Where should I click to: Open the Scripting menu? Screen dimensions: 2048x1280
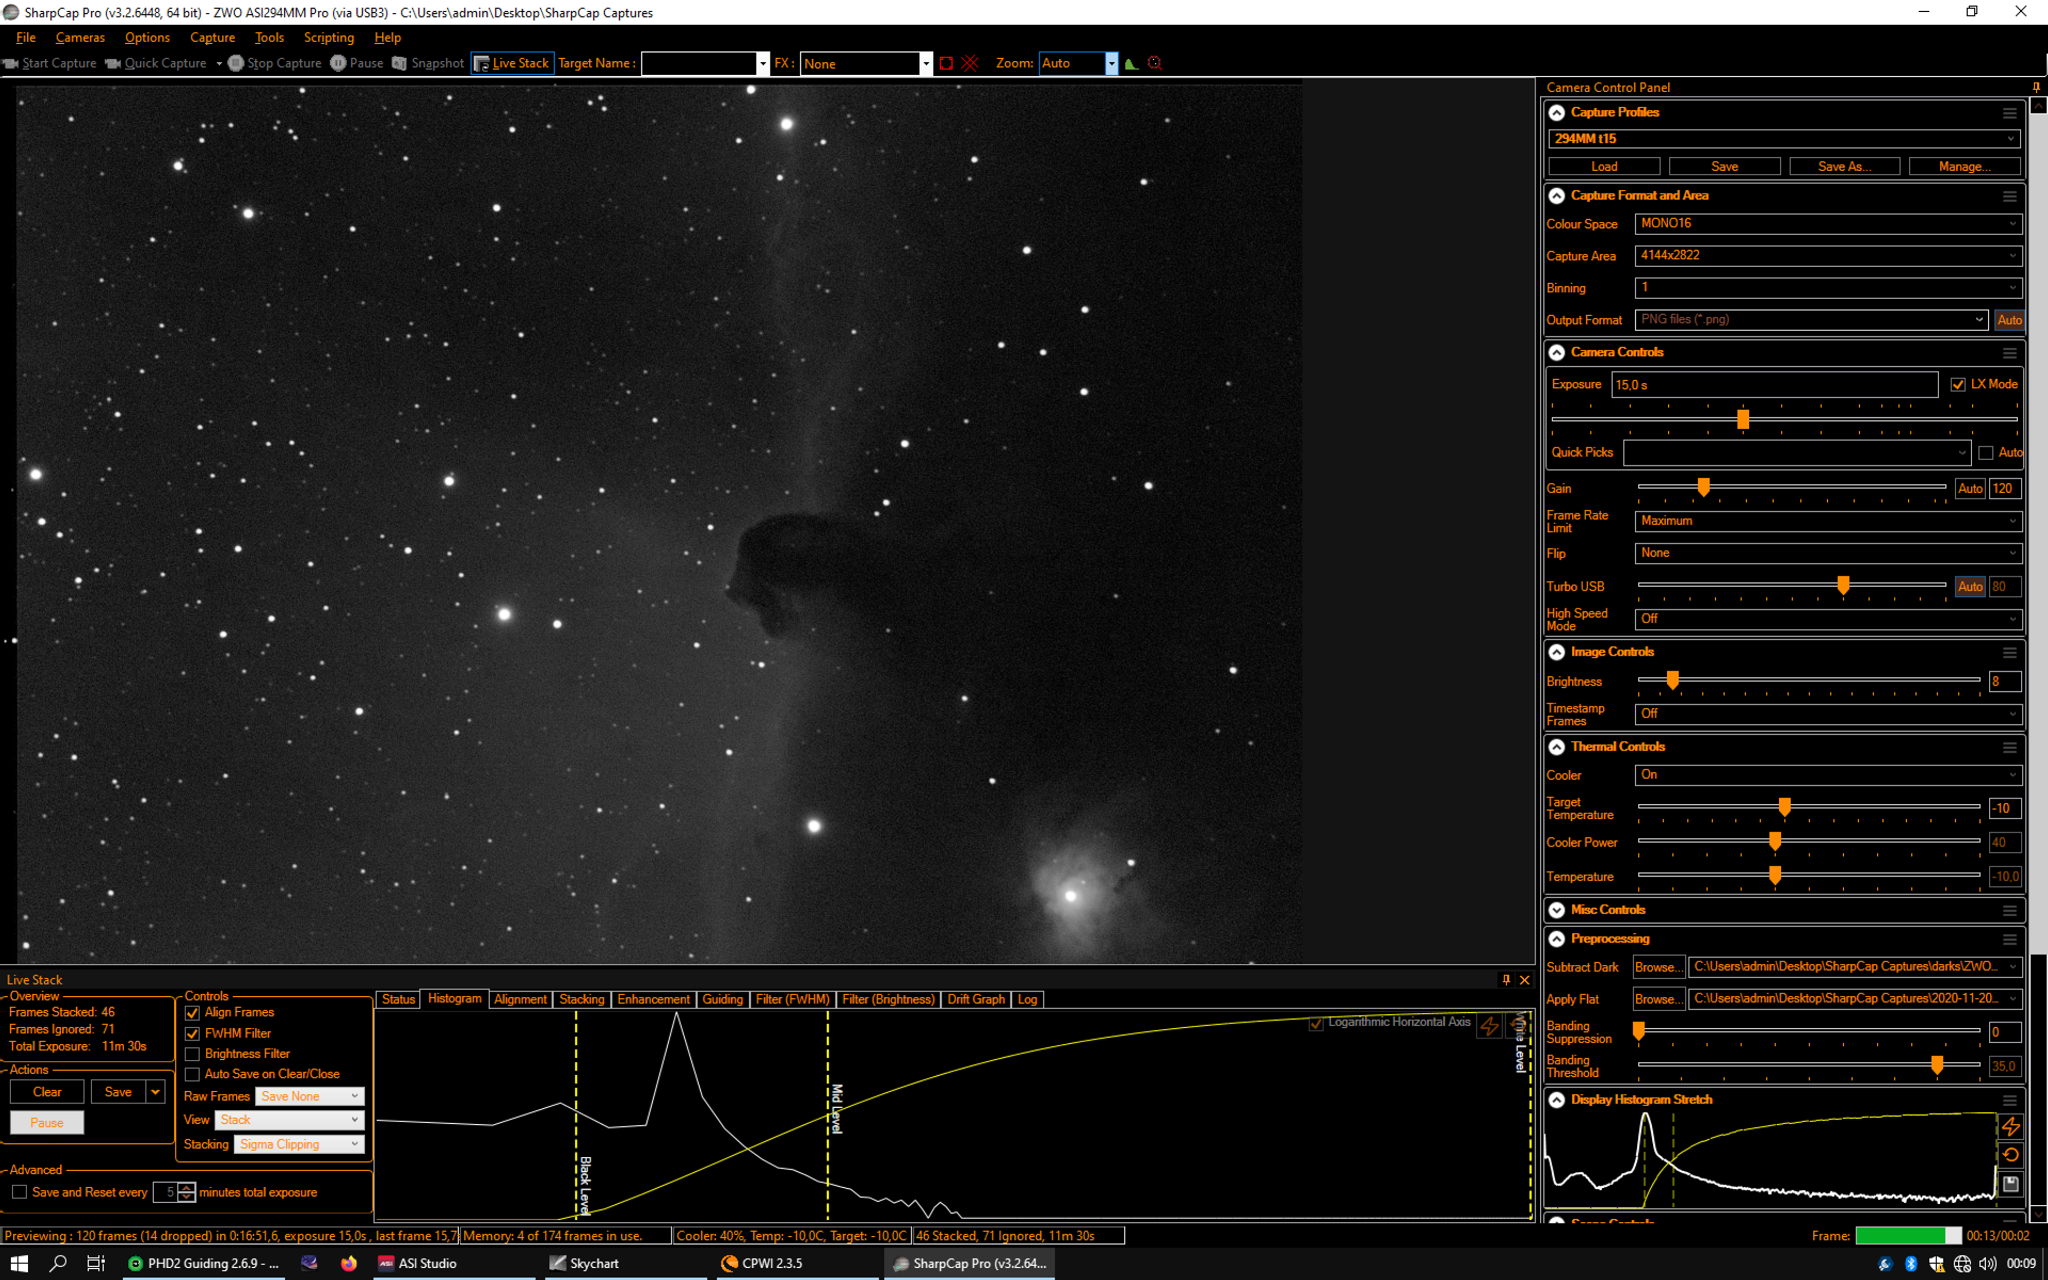[x=329, y=37]
